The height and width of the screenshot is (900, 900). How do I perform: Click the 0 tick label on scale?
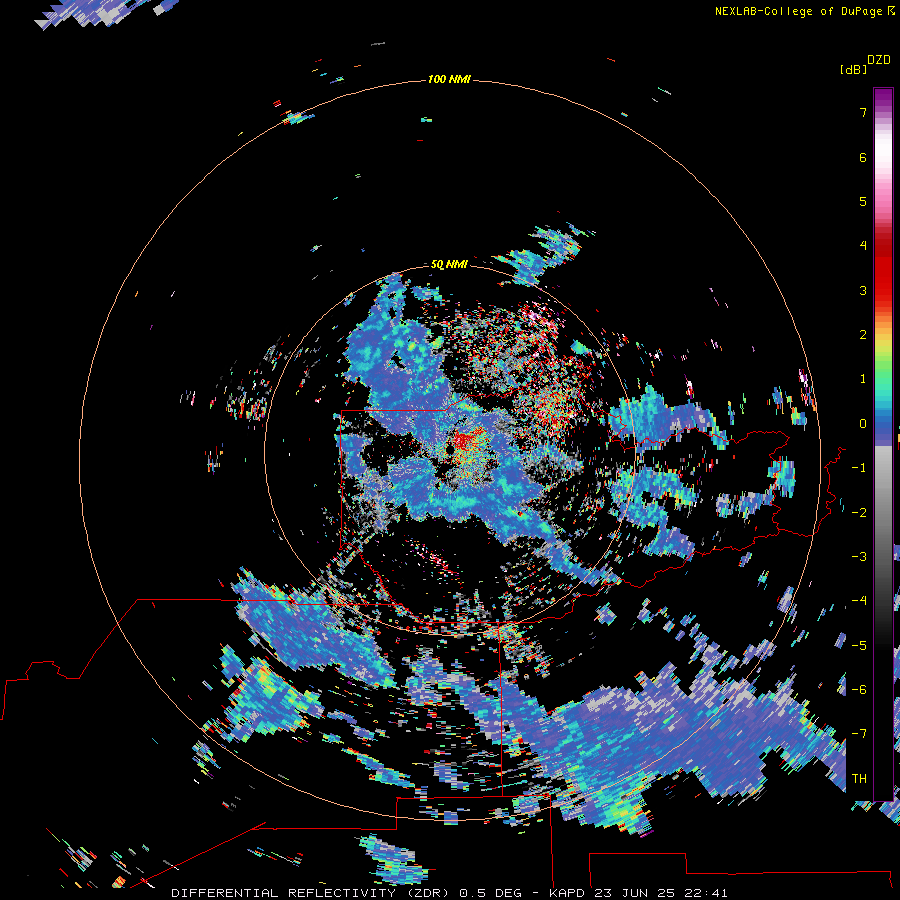[x=863, y=424]
